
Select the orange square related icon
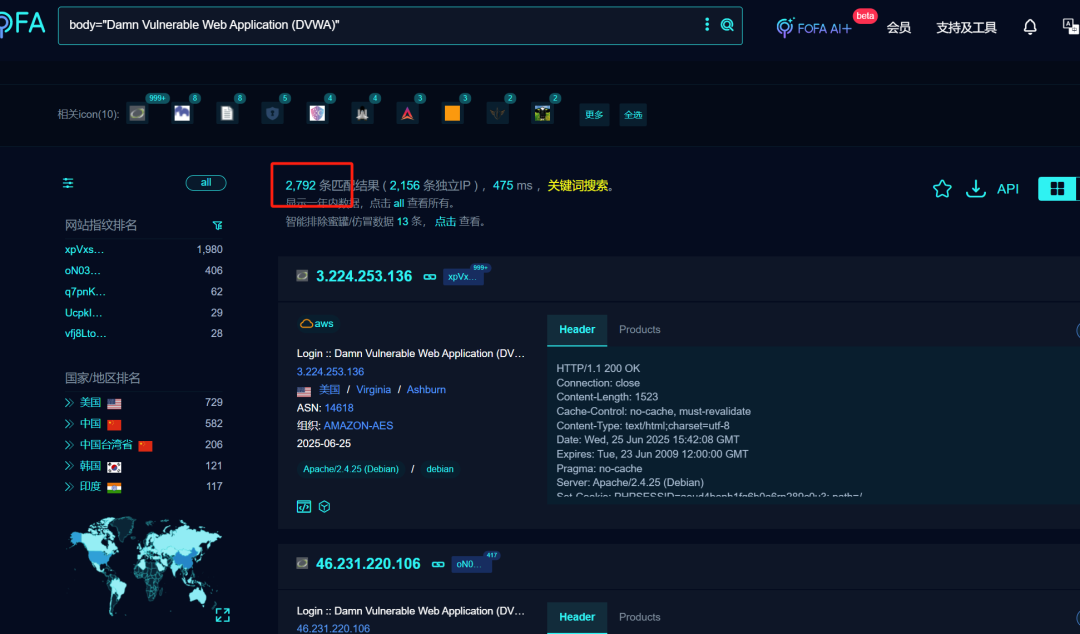click(x=452, y=113)
